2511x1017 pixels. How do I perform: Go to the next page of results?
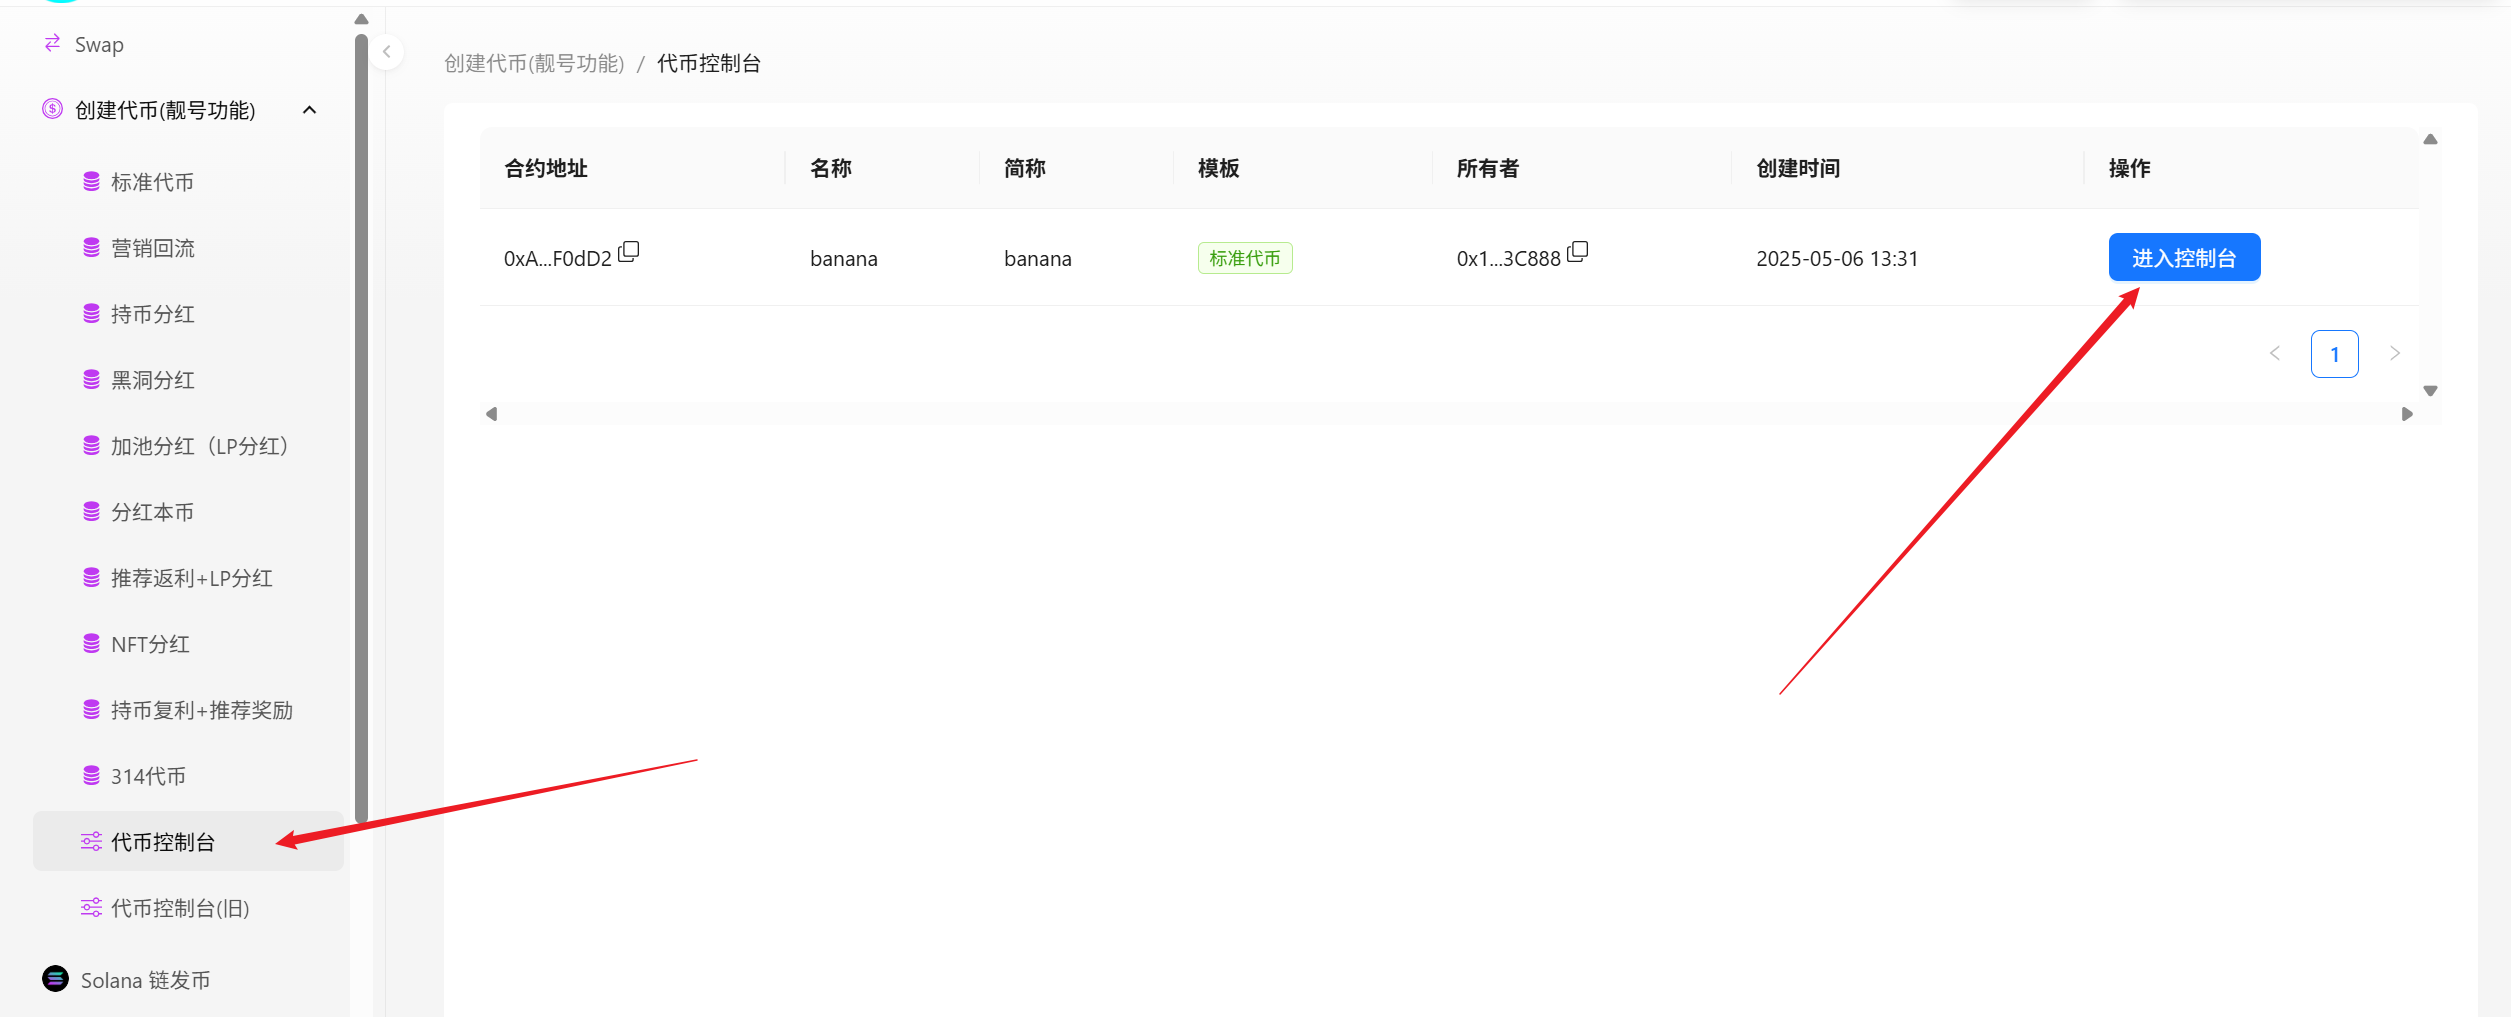[2394, 353]
